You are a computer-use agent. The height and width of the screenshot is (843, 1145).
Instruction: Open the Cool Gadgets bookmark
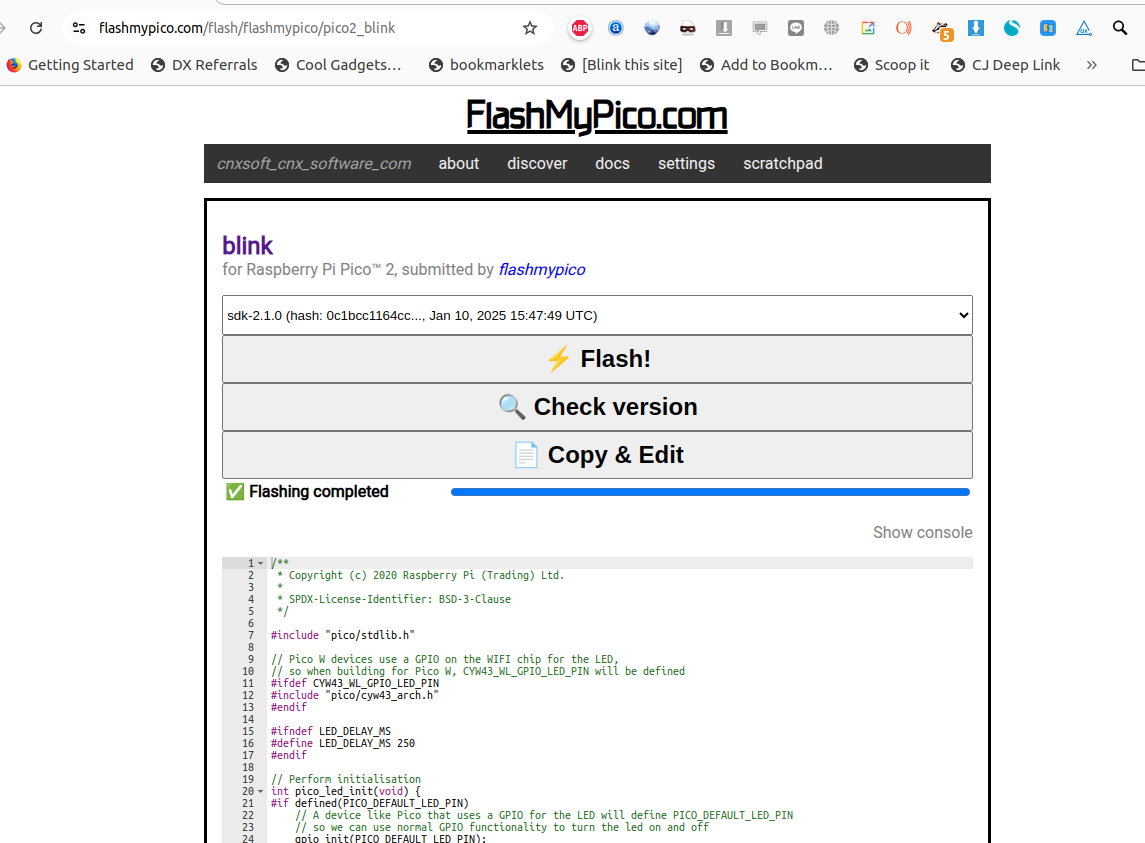(x=338, y=65)
